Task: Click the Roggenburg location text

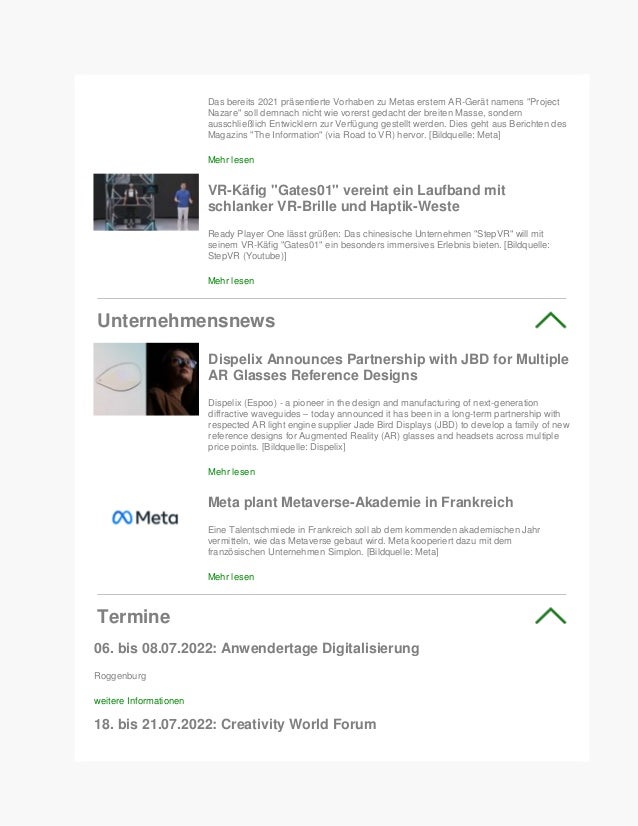Action: 120,676
